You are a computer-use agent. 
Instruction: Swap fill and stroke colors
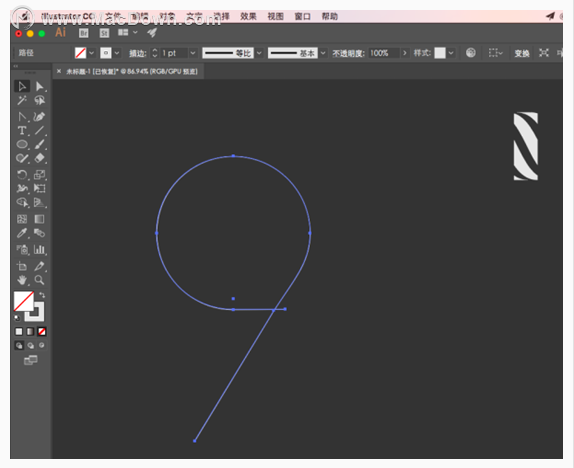42,295
